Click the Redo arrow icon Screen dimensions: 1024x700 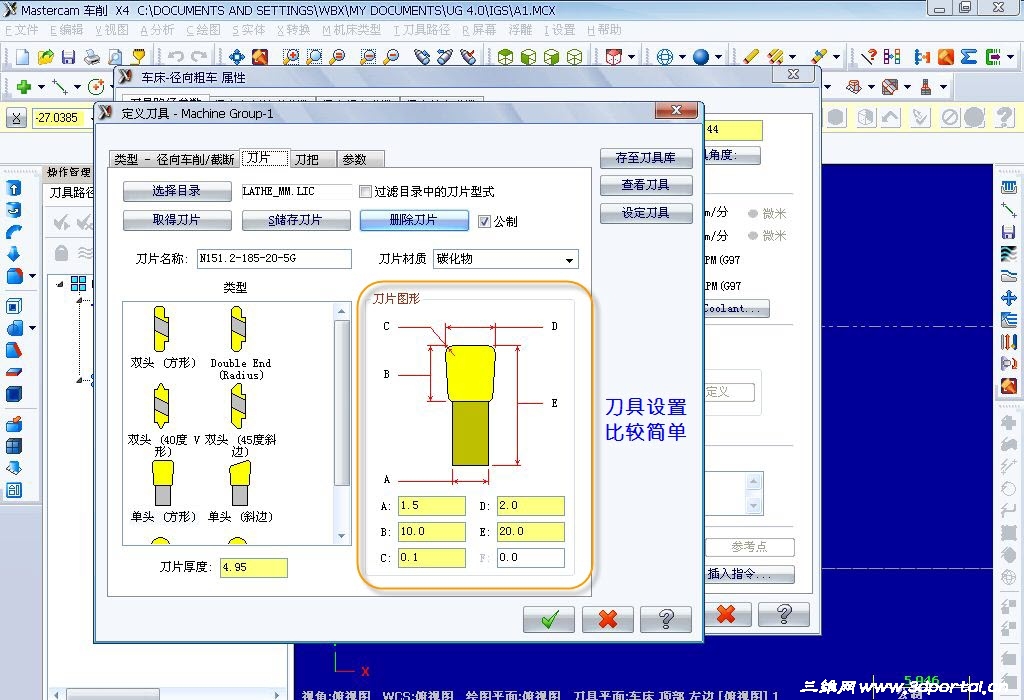(x=199, y=57)
